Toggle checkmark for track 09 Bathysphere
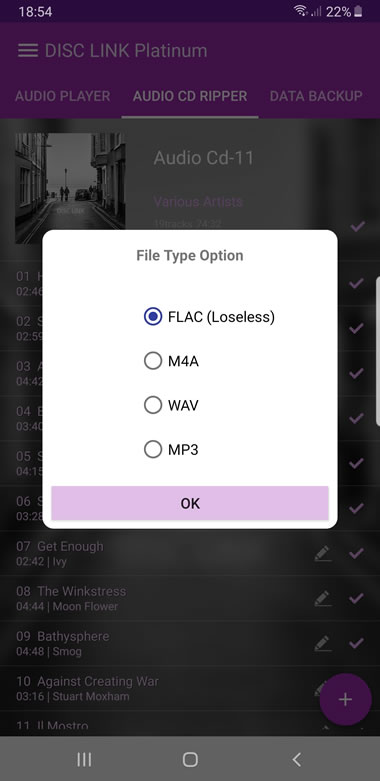This screenshot has height=781, width=380. (356, 643)
